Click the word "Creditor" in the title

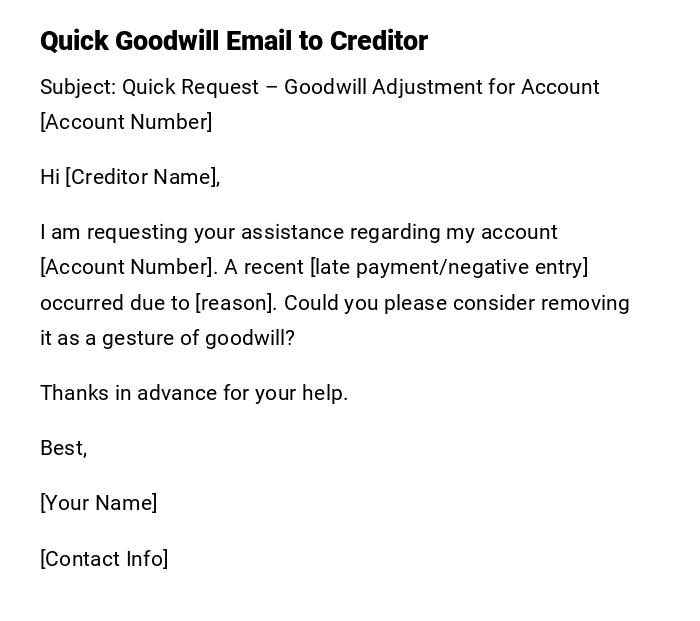pos(378,41)
